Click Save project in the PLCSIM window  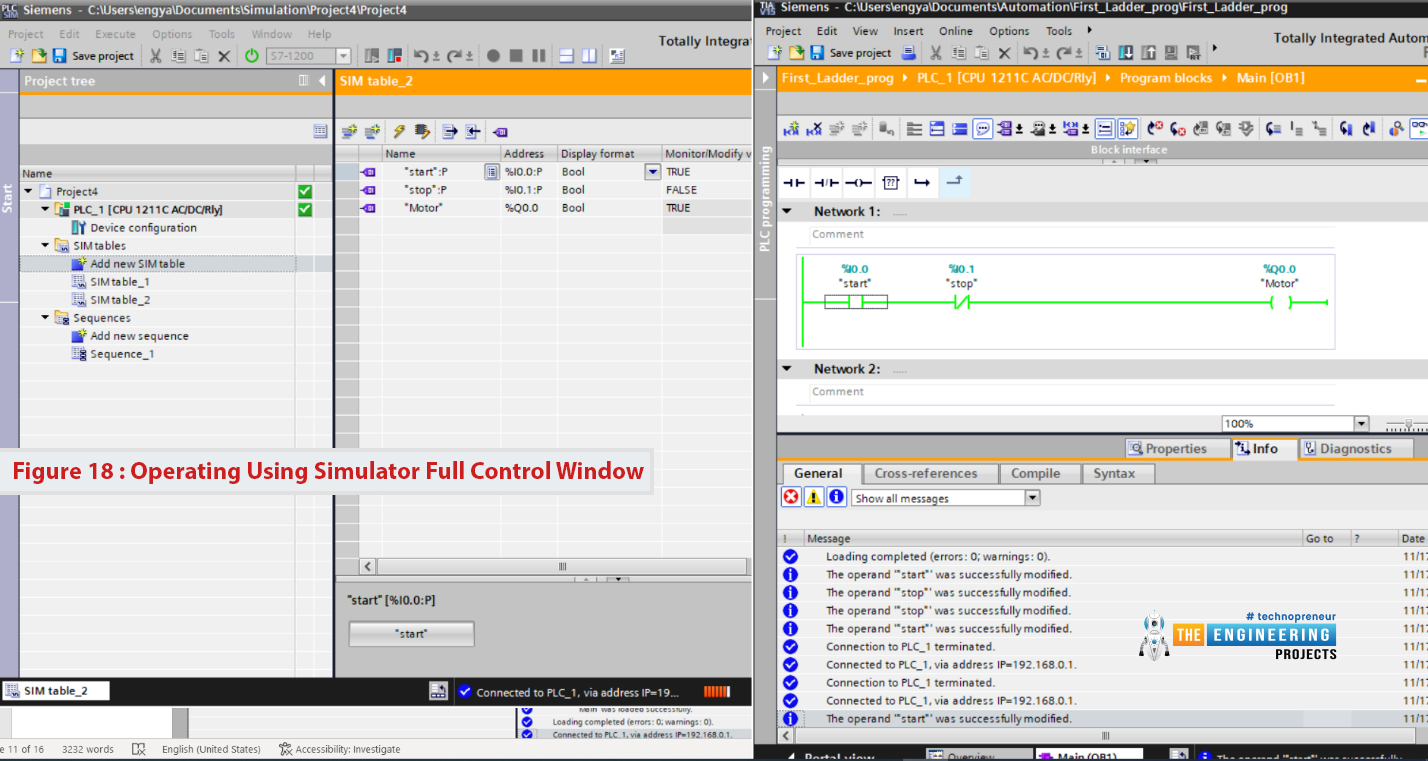tap(95, 56)
